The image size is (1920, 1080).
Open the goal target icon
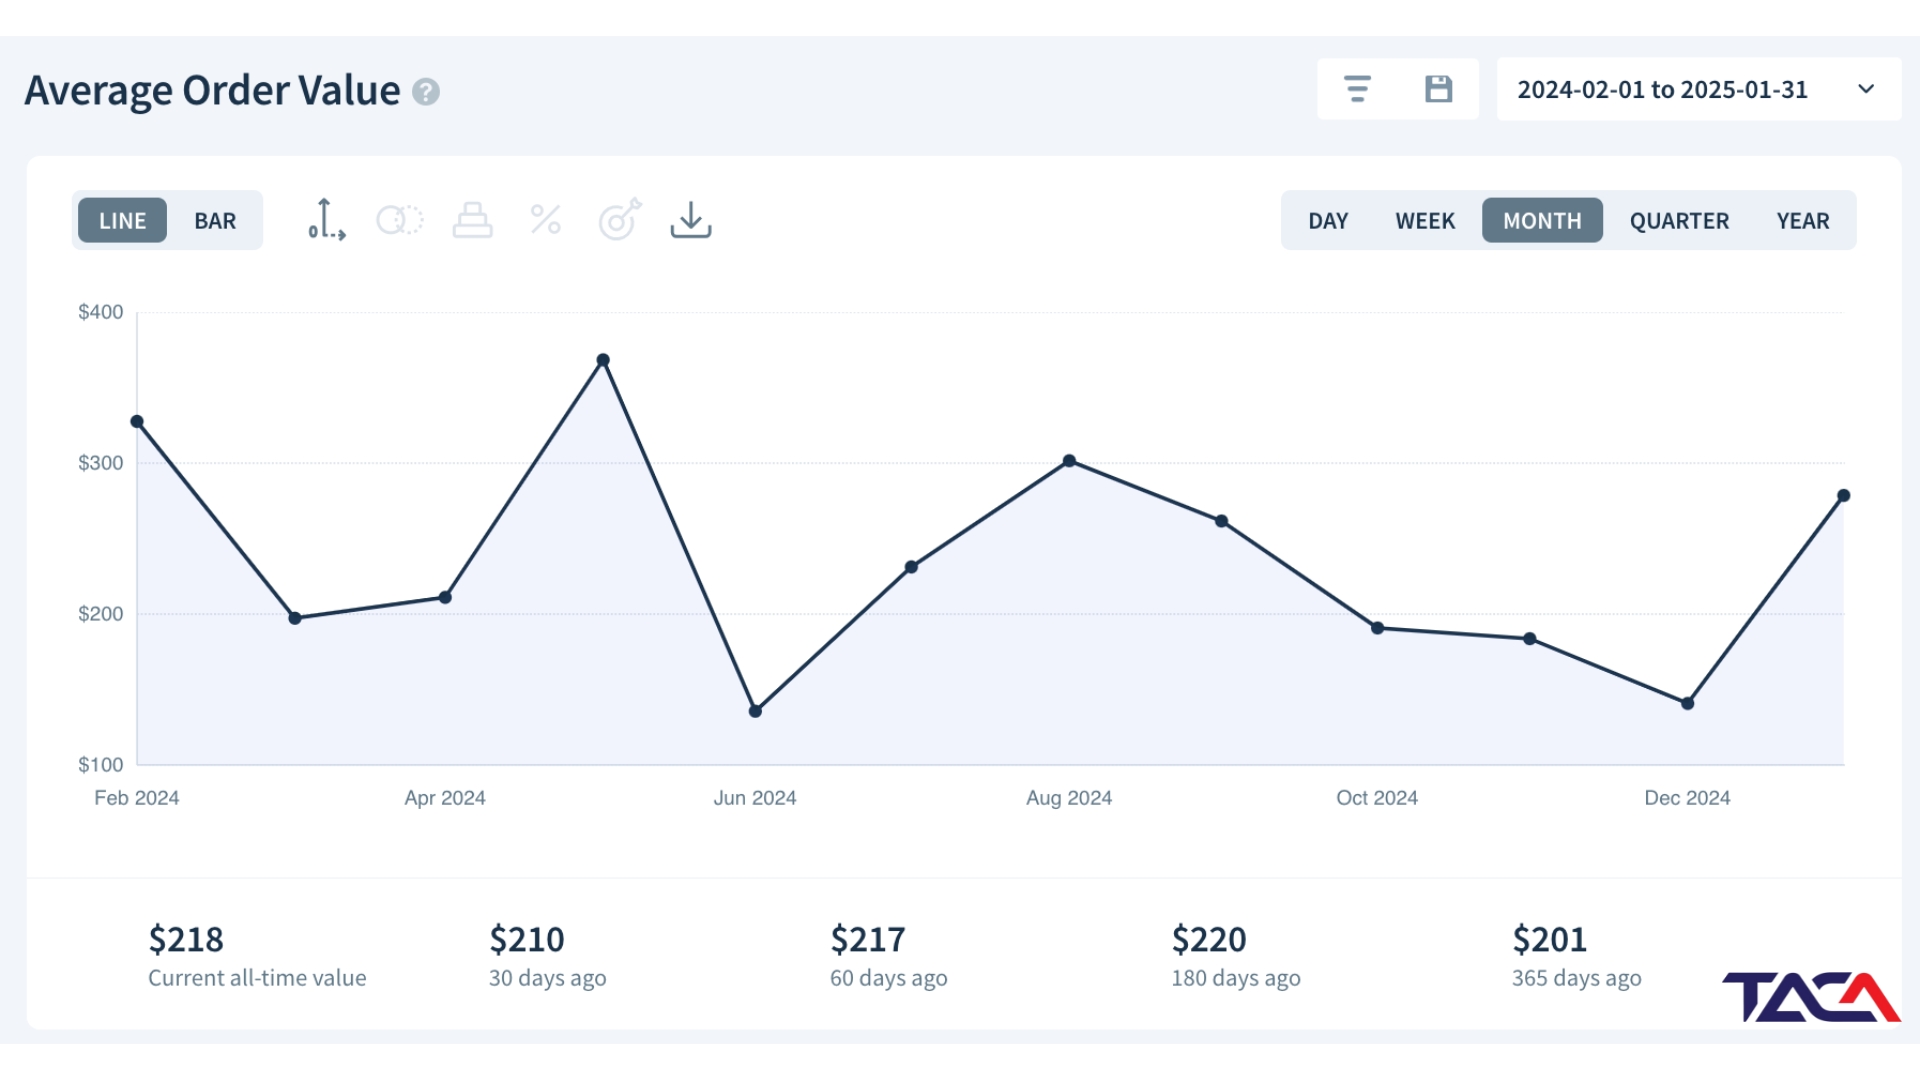[x=619, y=220]
